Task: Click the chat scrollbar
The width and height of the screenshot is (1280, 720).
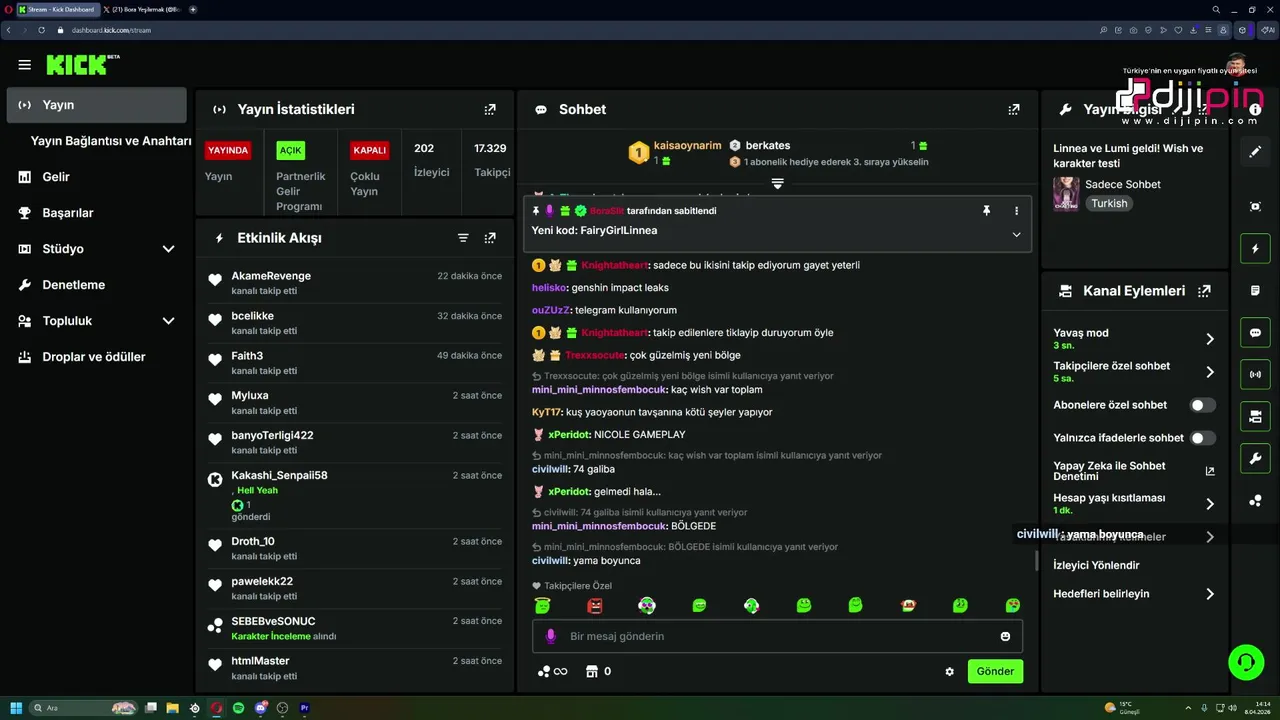Action: point(1036,562)
